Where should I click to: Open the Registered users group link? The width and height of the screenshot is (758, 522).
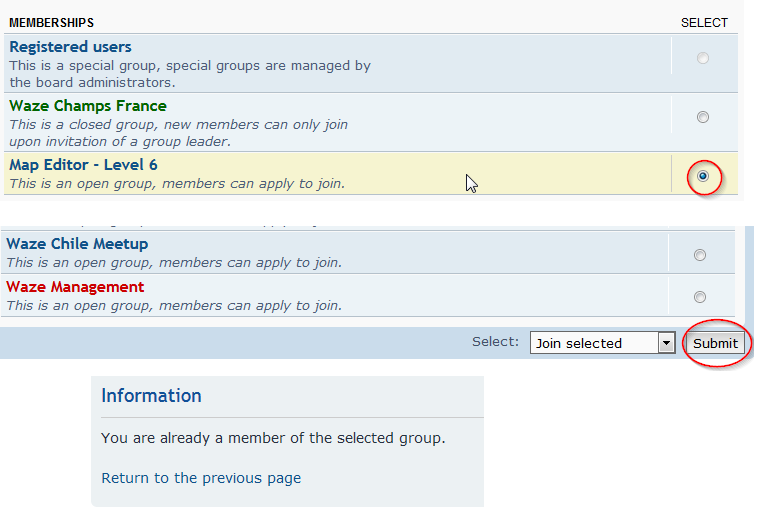(x=70, y=47)
